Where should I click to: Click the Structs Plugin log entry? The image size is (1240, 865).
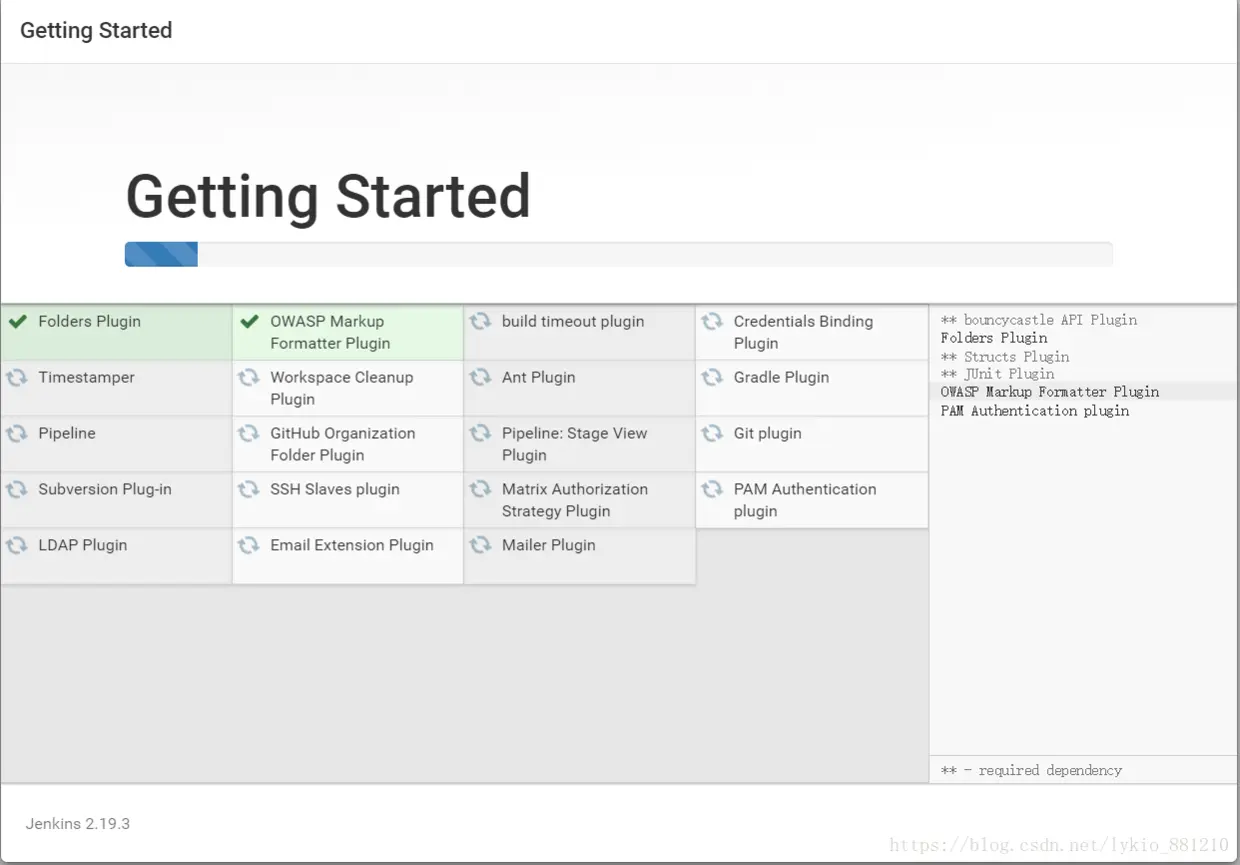pos(1005,356)
